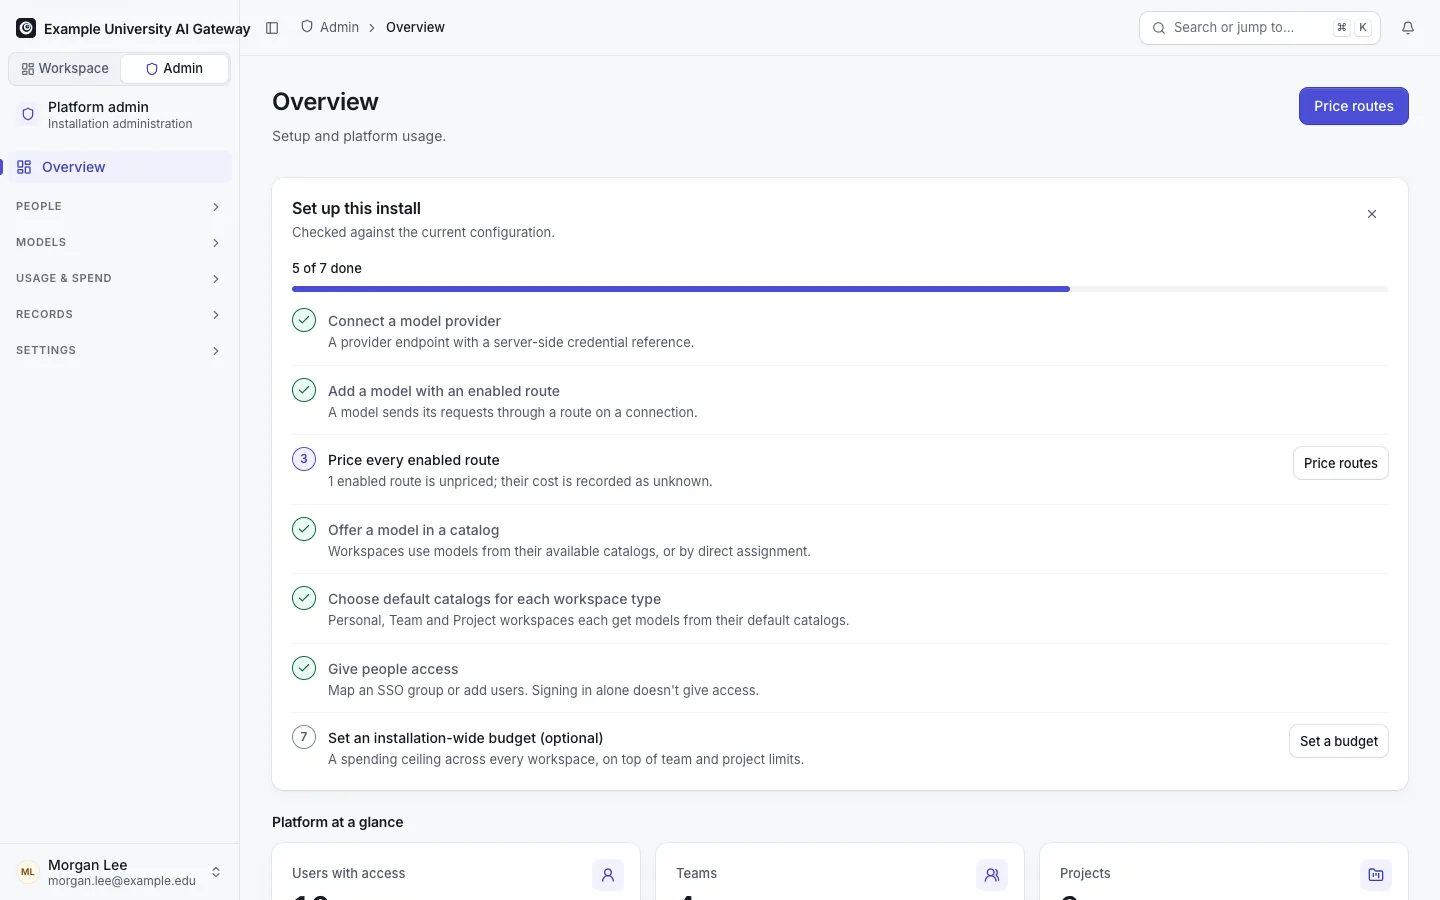The height and width of the screenshot is (900, 1440).
Task: Click the Projects card folder icon
Action: pos(1376,875)
